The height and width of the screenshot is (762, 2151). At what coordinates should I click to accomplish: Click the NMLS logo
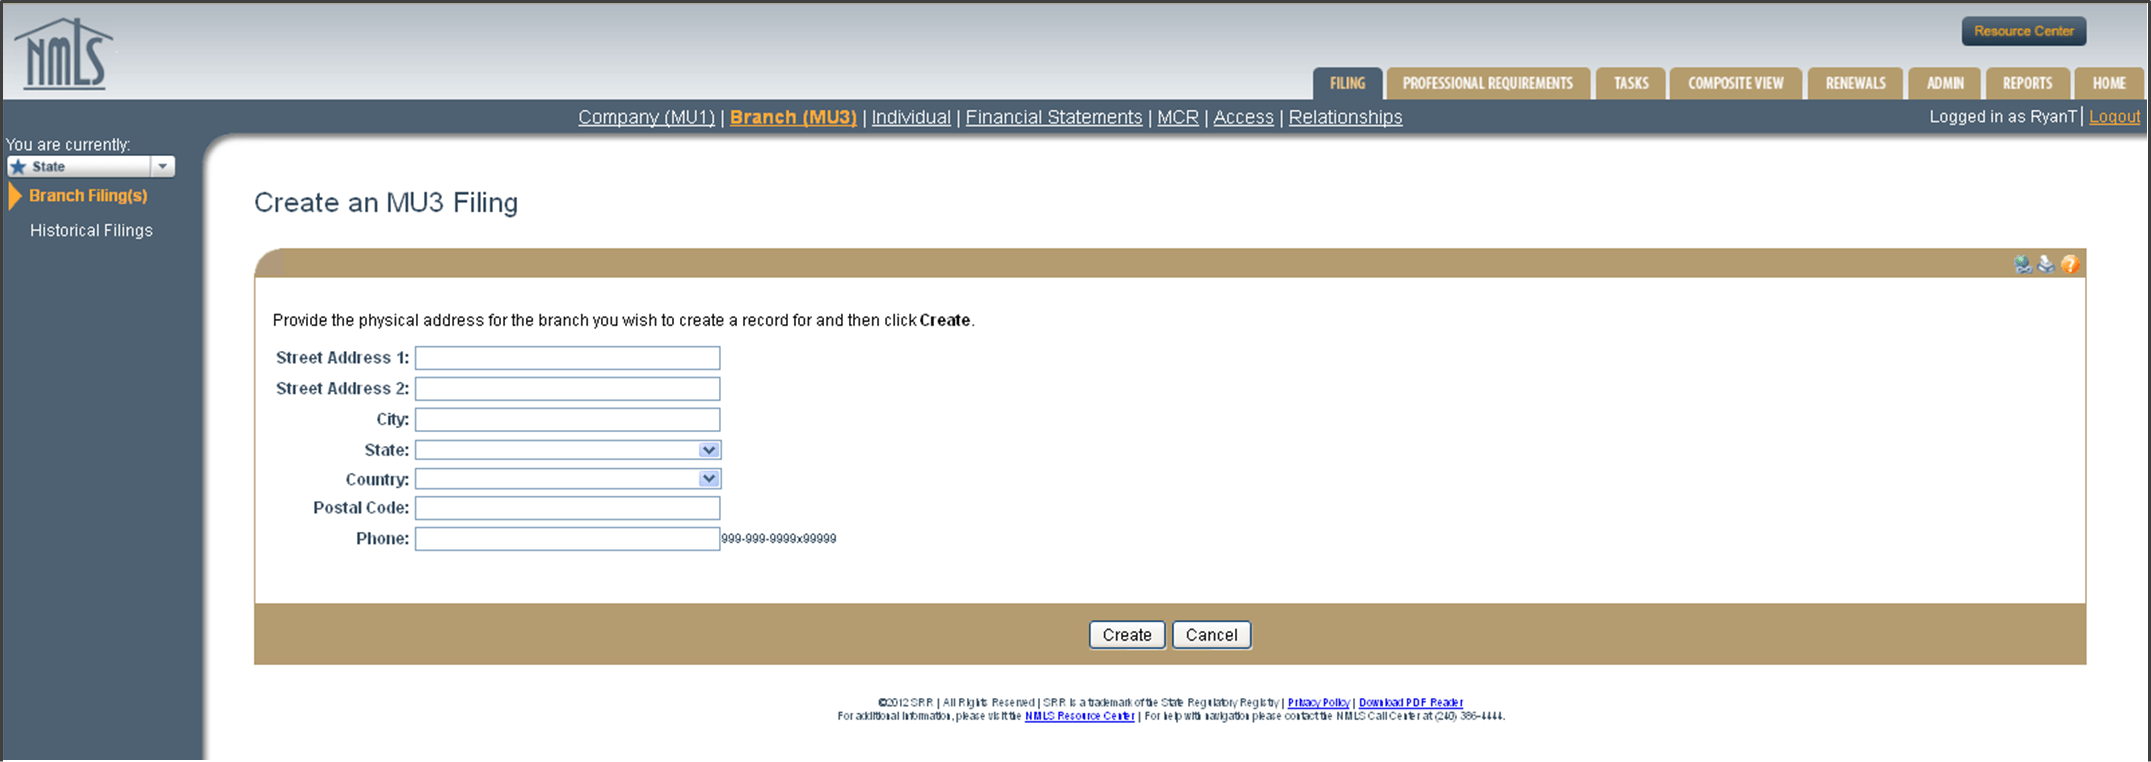point(64,54)
